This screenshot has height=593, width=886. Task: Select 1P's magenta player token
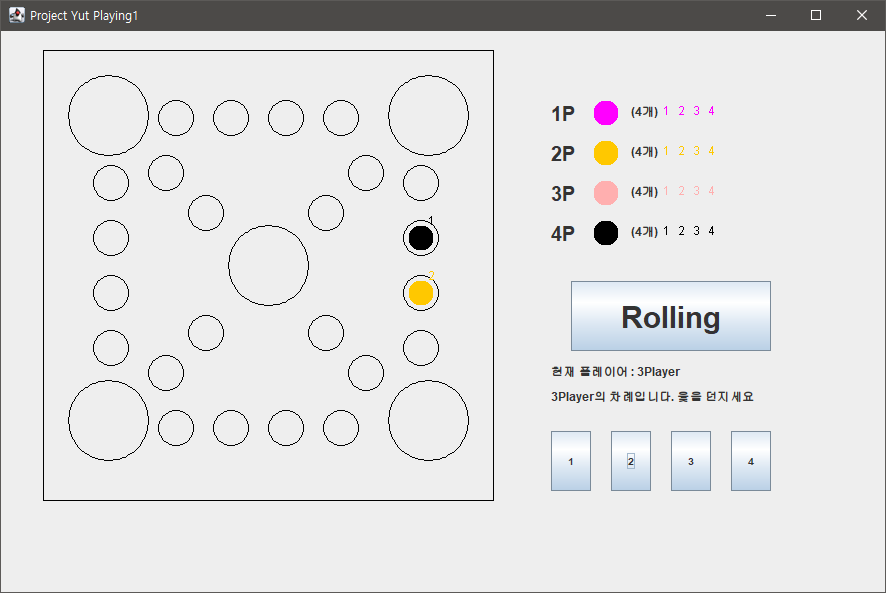[605, 113]
